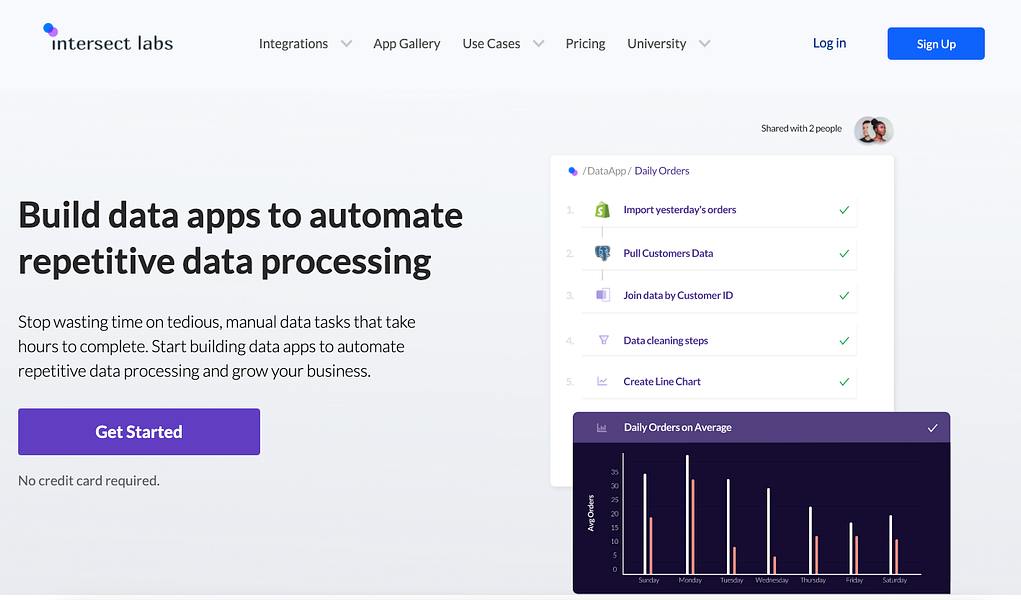Select Data cleaning steps row
Image resolution: width=1021 pixels, height=600 pixels.
(719, 340)
